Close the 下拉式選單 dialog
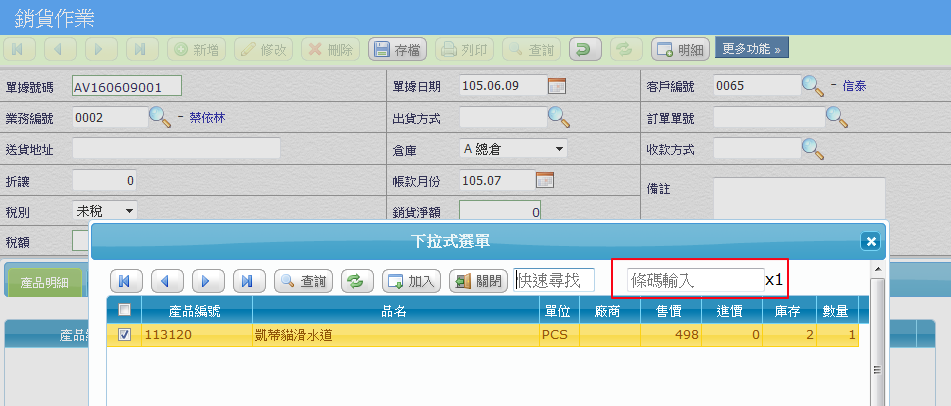 (870, 241)
